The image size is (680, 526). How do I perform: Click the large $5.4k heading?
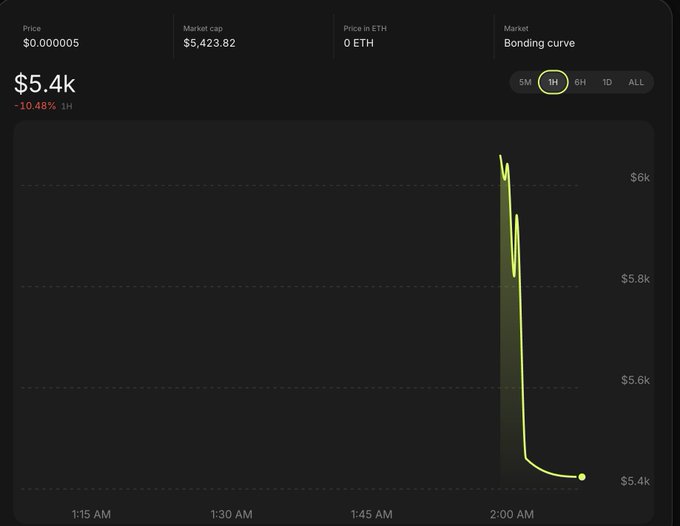(45, 84)
